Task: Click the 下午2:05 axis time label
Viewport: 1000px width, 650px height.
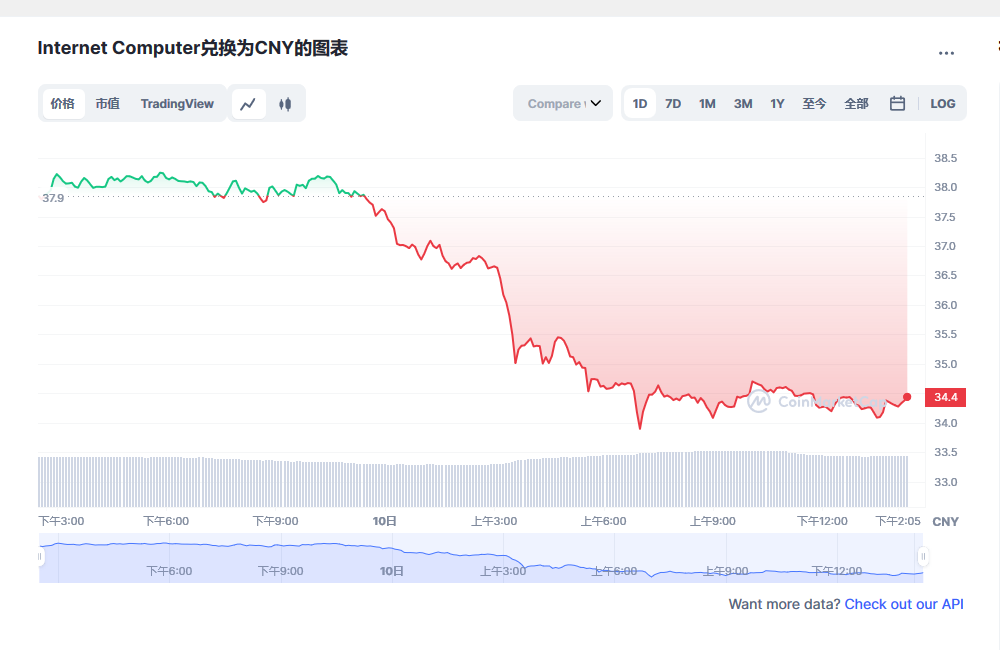Action: (898, 521)
